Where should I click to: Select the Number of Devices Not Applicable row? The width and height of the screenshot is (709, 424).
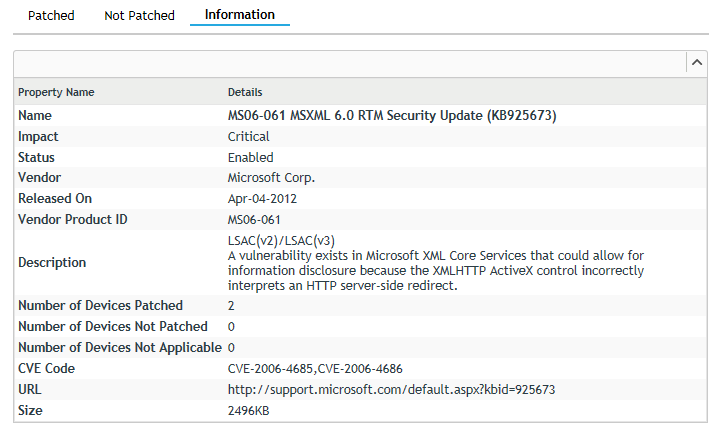[119, 348]
